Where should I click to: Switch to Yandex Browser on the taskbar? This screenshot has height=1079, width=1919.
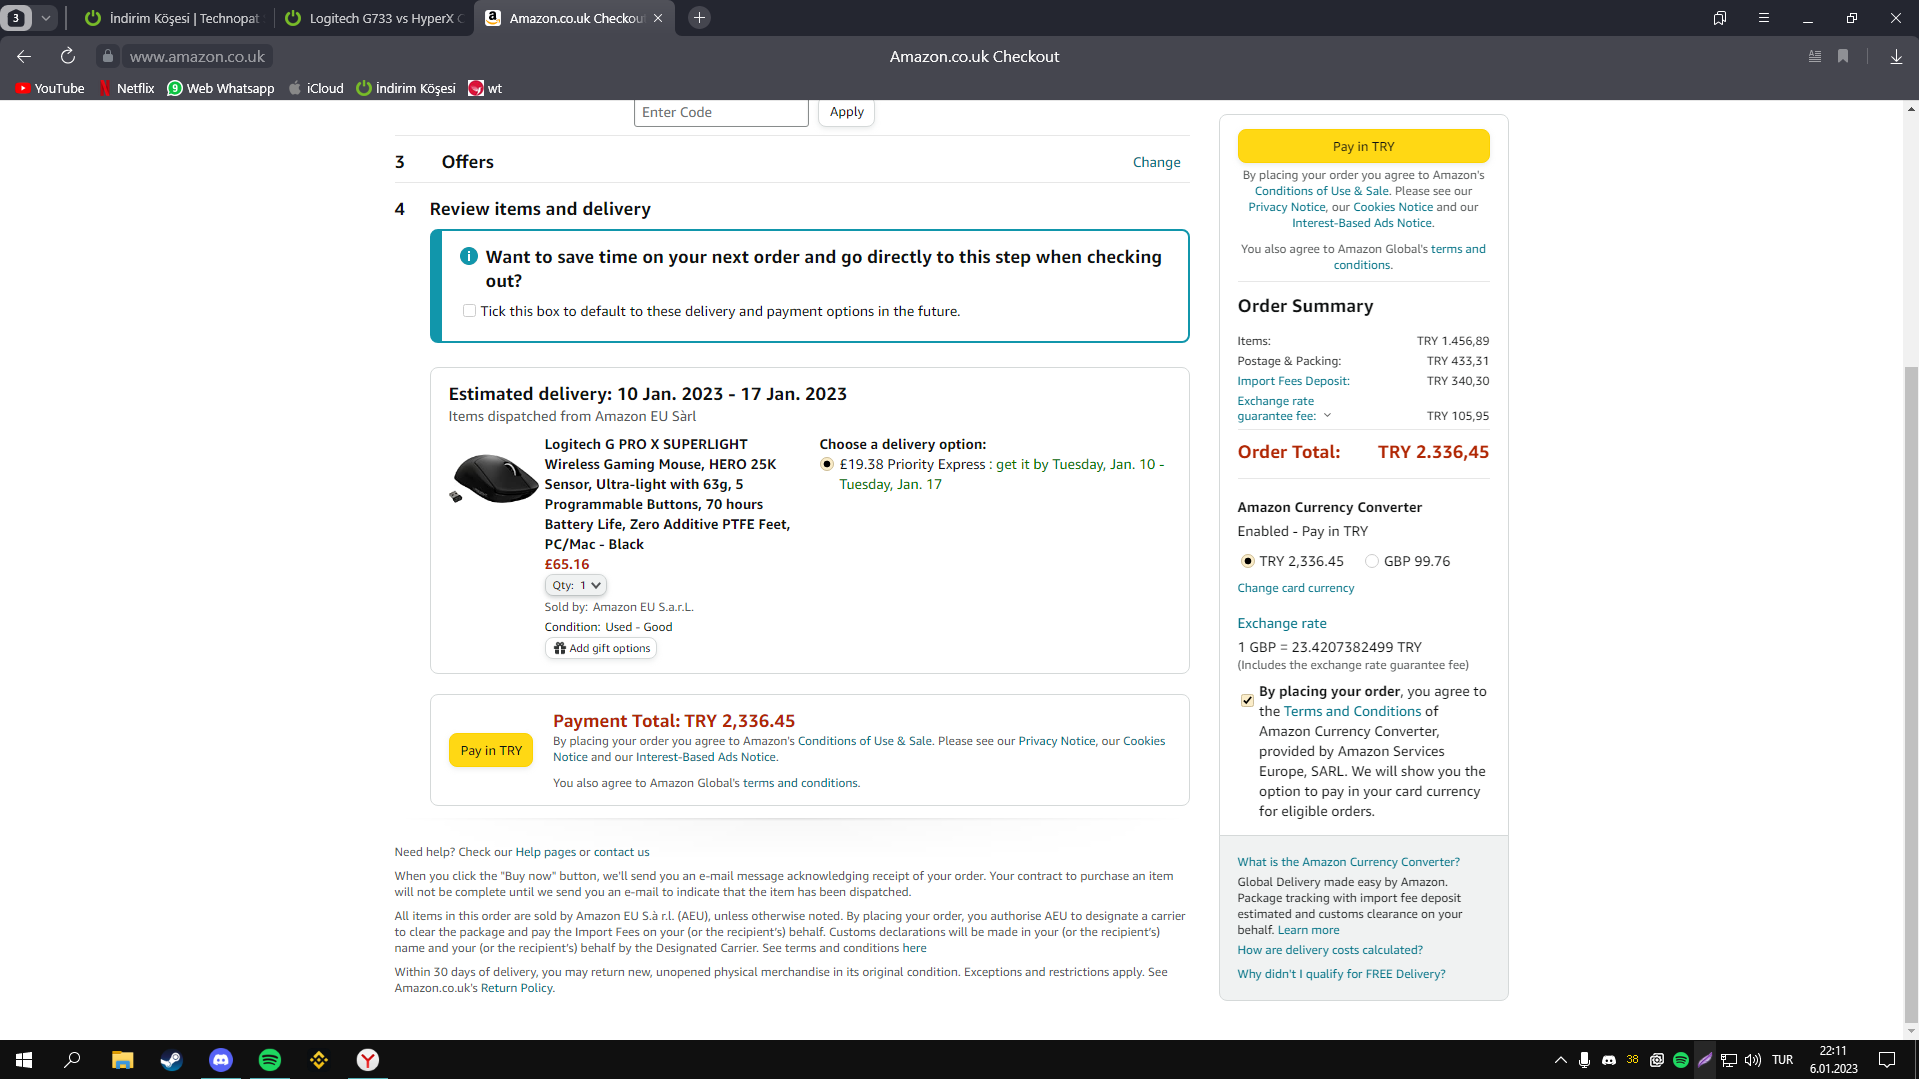368,1060
